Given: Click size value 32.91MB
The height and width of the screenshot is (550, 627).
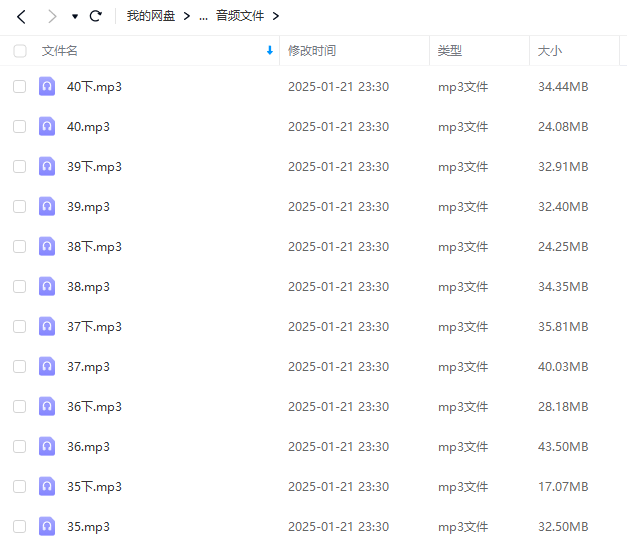Looking at the screenshot, I should 563,166.
